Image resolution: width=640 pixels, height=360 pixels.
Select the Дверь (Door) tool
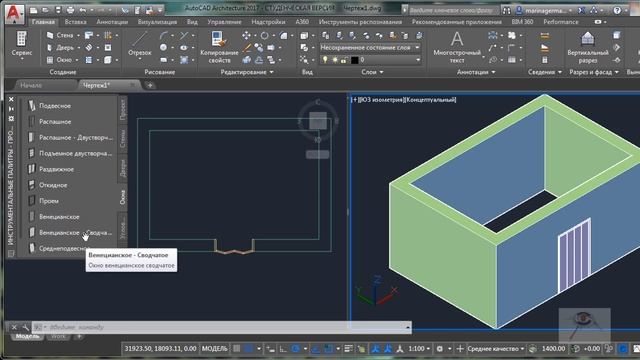60,48
